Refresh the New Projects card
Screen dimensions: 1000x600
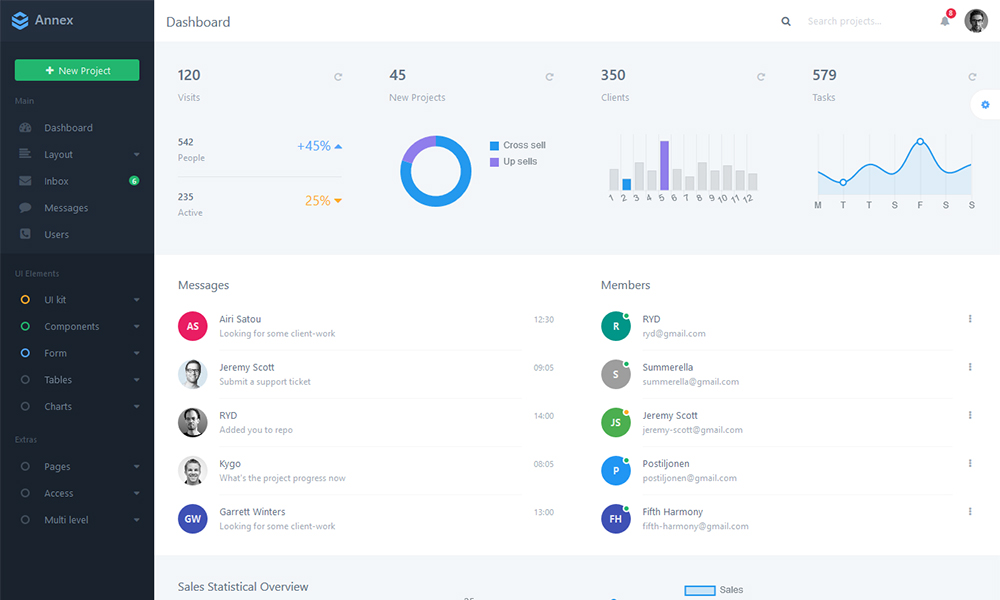point(549,77)
